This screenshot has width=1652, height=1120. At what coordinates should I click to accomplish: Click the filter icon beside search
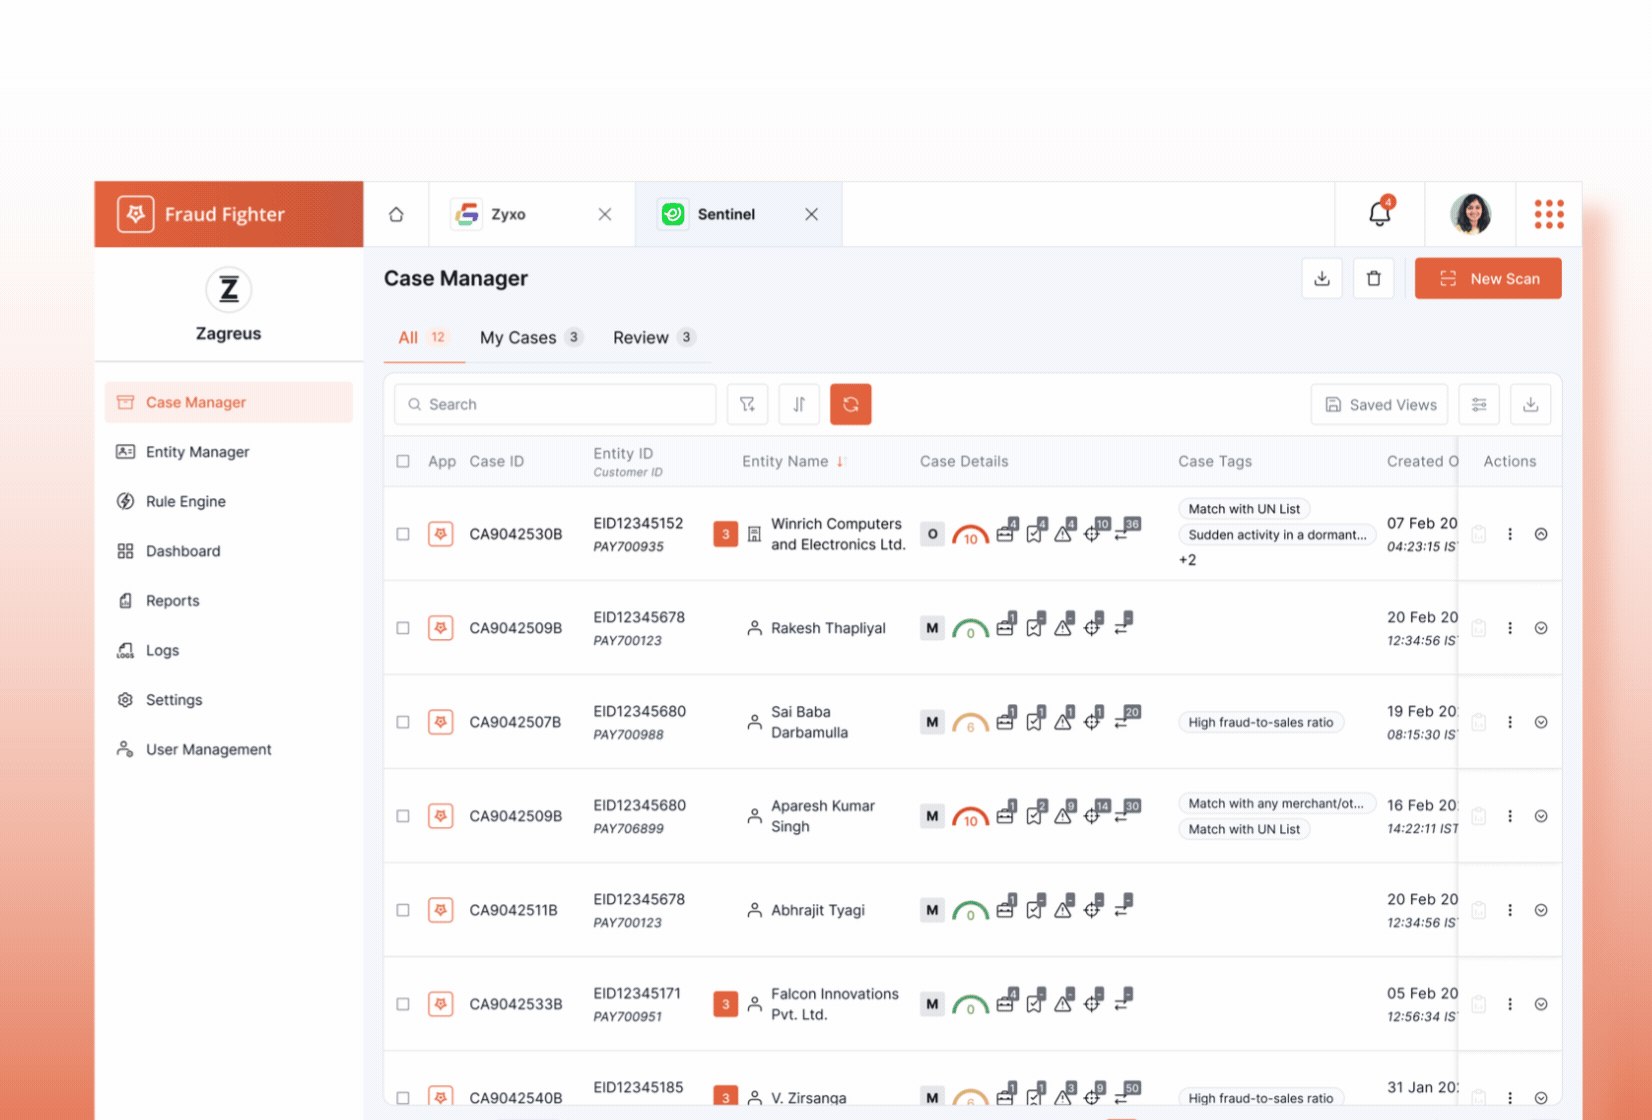747,404
